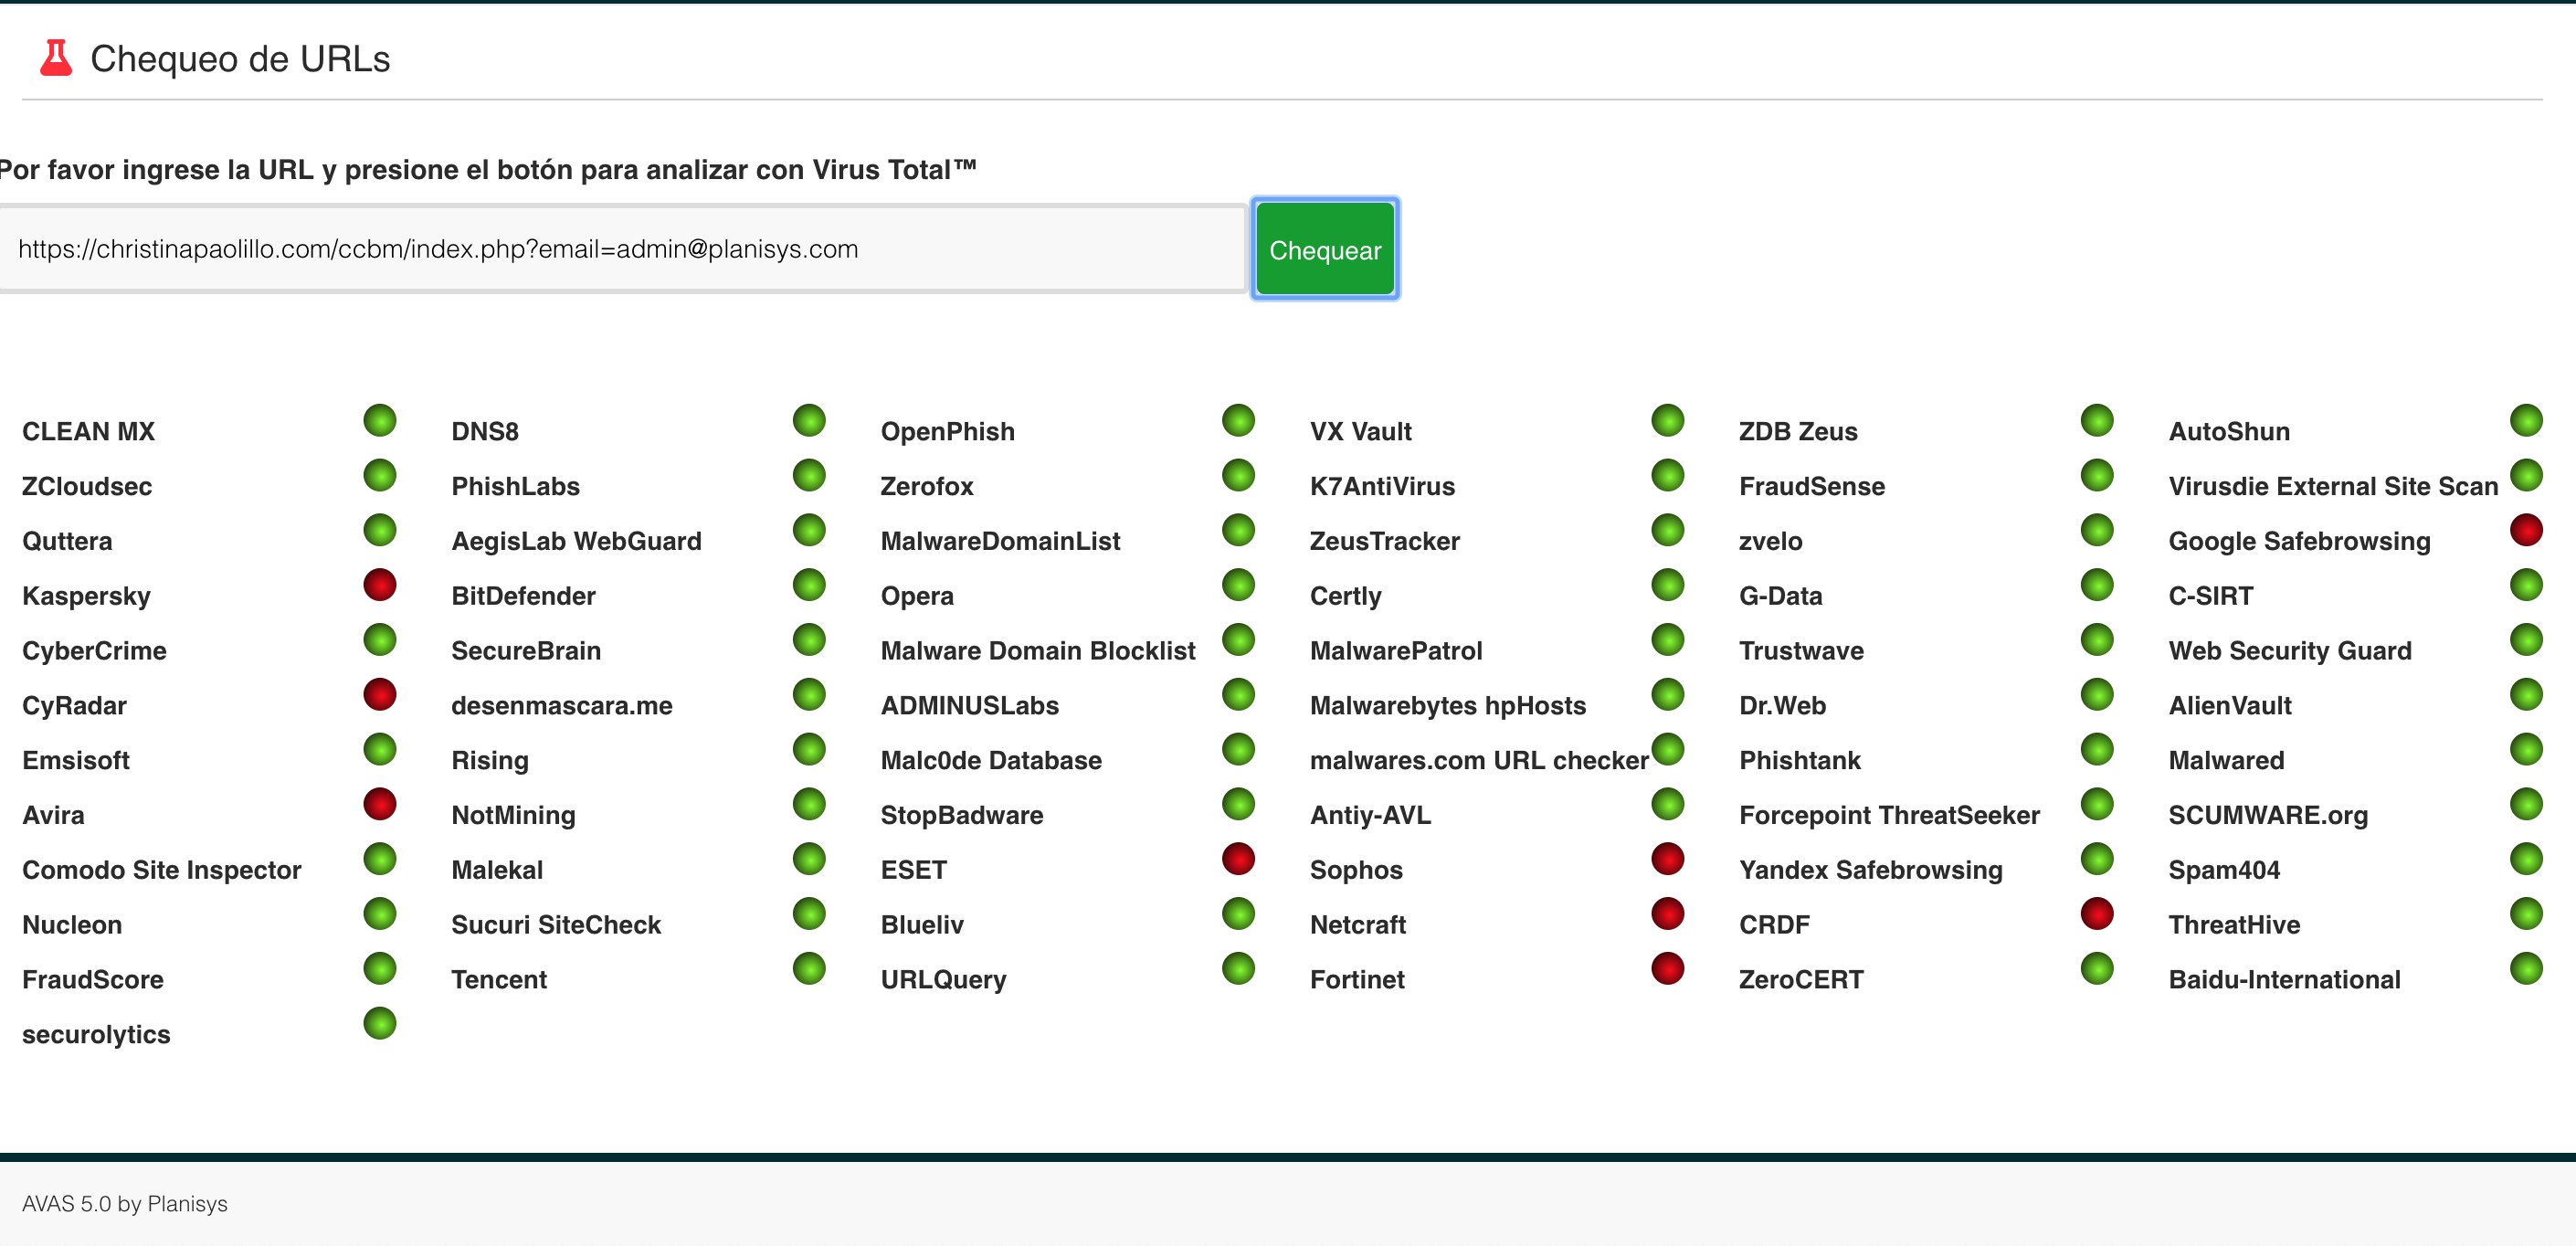Click the Yandex Safebrowsing label
The width and height of the screenshot is (2576, 1246).
(1871, 870)
